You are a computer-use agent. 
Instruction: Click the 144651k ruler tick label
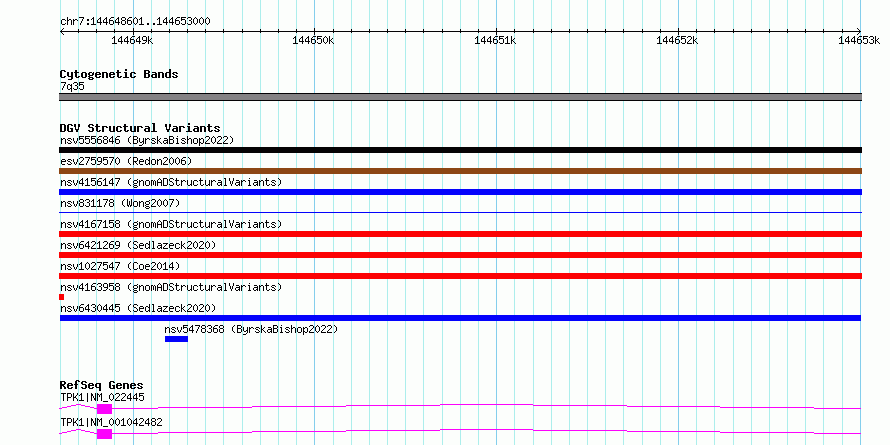tap(495, 40)
